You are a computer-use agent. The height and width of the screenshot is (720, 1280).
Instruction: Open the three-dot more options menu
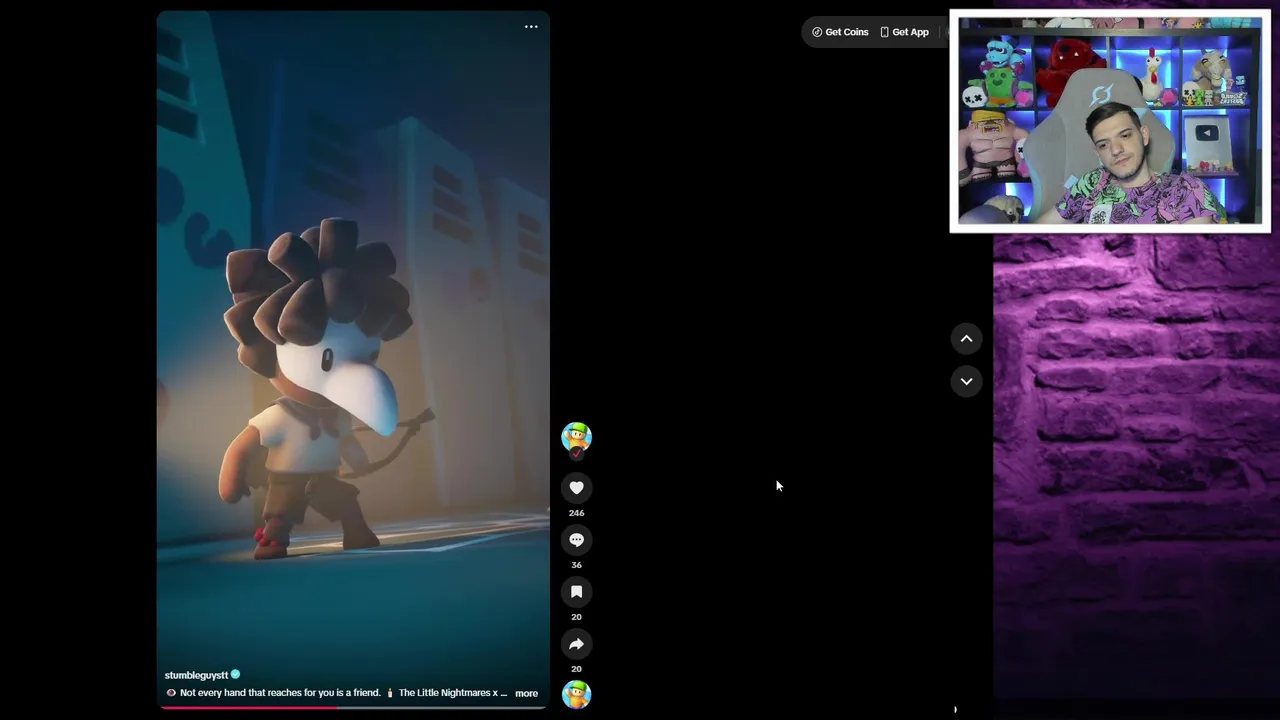point(531,27)
